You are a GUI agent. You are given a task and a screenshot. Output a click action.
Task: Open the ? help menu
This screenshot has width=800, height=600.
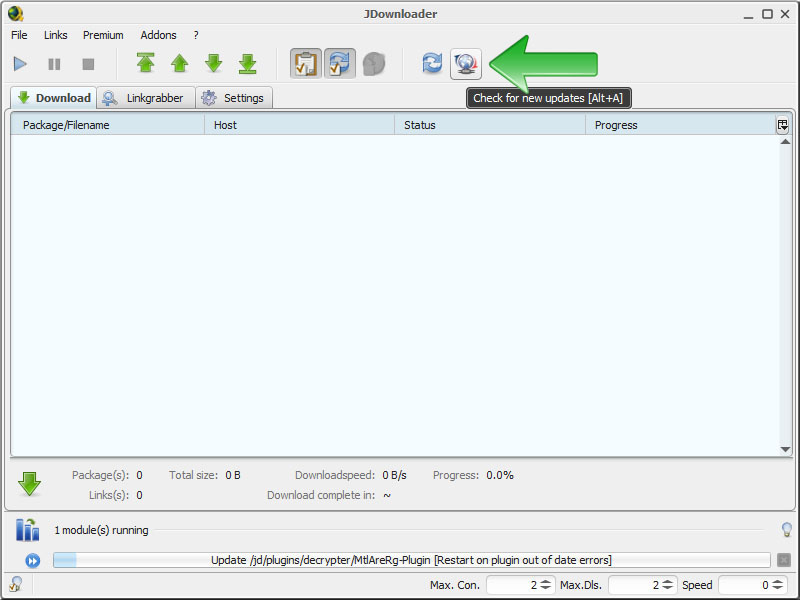[x=196, y=35]
